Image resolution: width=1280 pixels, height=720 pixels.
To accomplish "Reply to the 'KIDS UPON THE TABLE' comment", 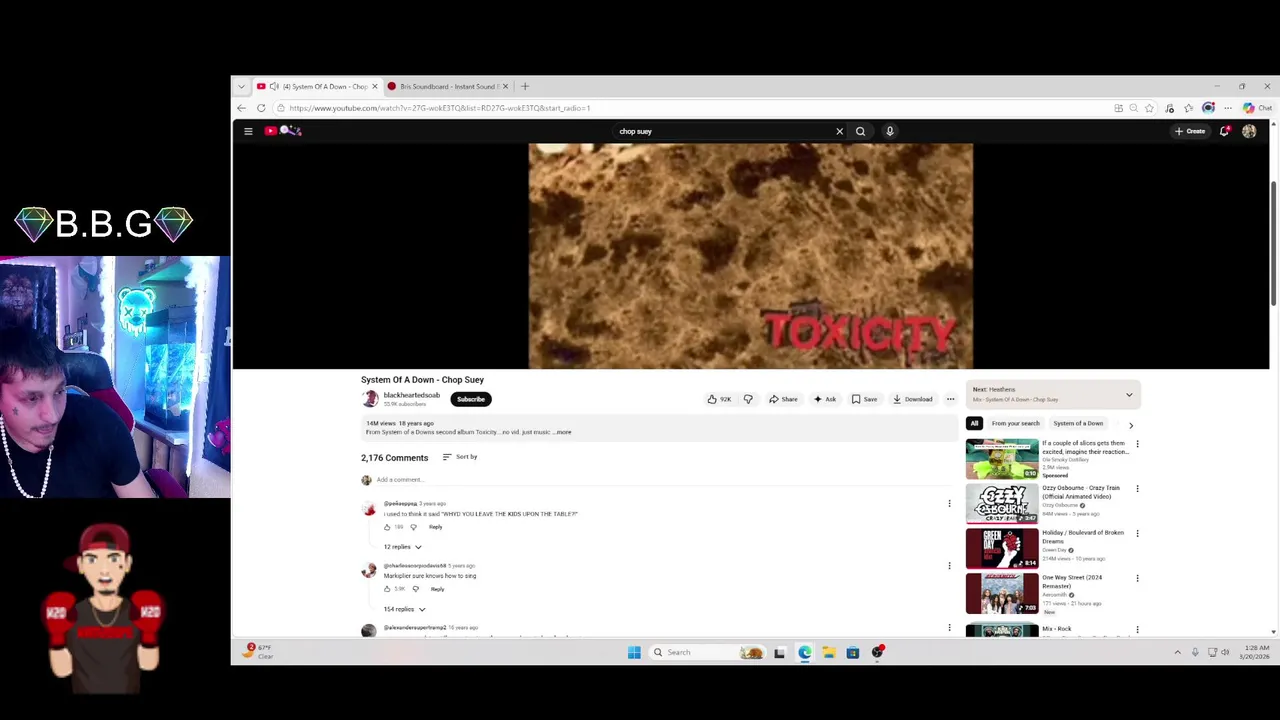I will (435, 527).
